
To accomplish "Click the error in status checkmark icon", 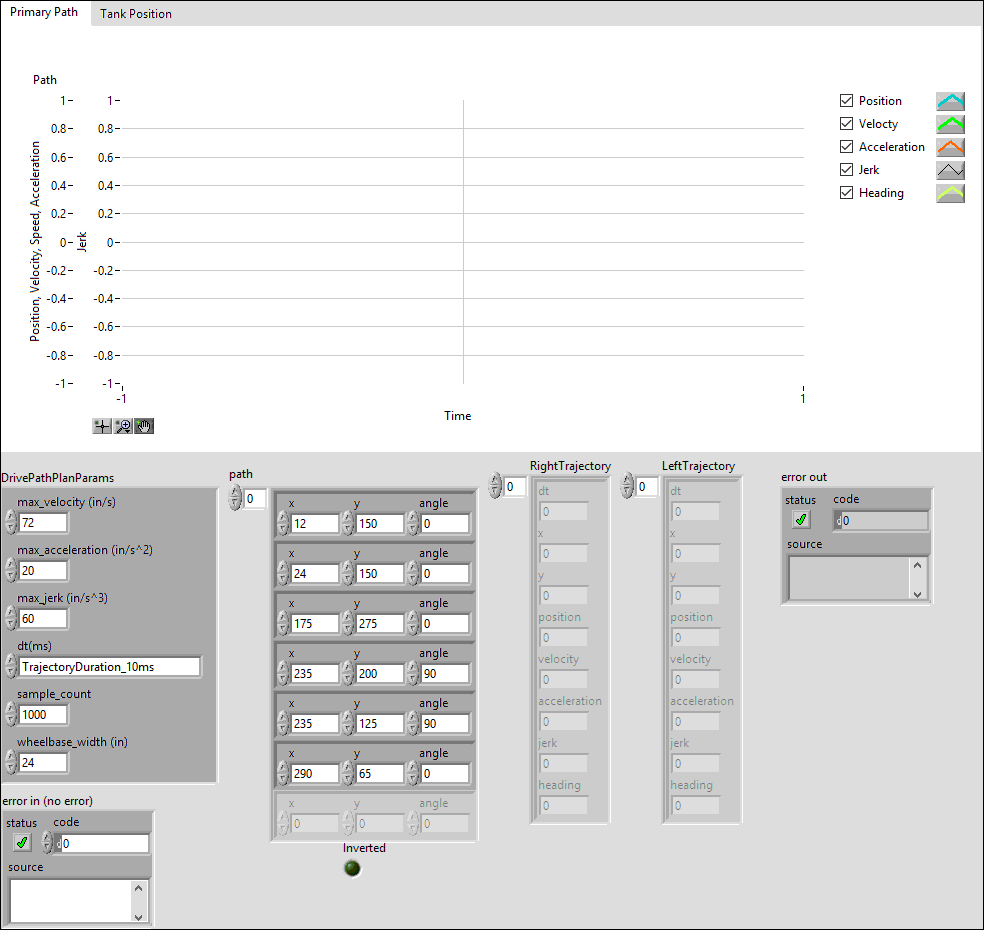I will coord(21,841).
